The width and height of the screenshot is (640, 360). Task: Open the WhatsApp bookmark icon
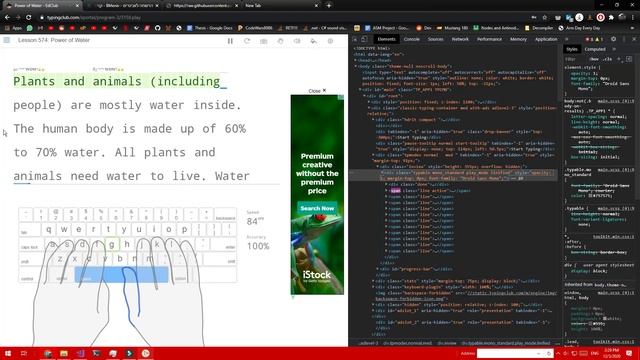click(x=29, y=28)
